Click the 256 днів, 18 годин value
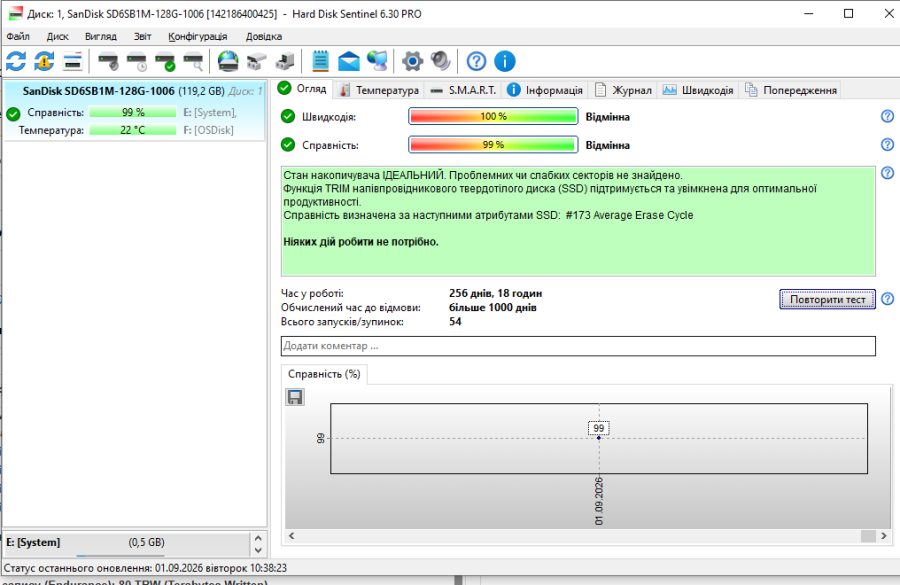 [x=495, y=293]
